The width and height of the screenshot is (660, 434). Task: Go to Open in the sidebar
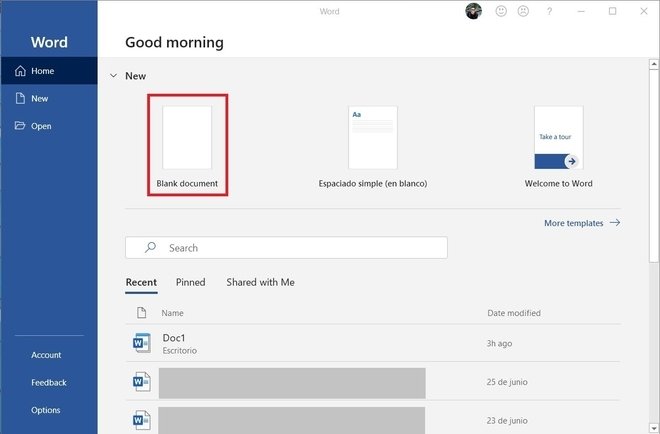(x=49, y=126)
